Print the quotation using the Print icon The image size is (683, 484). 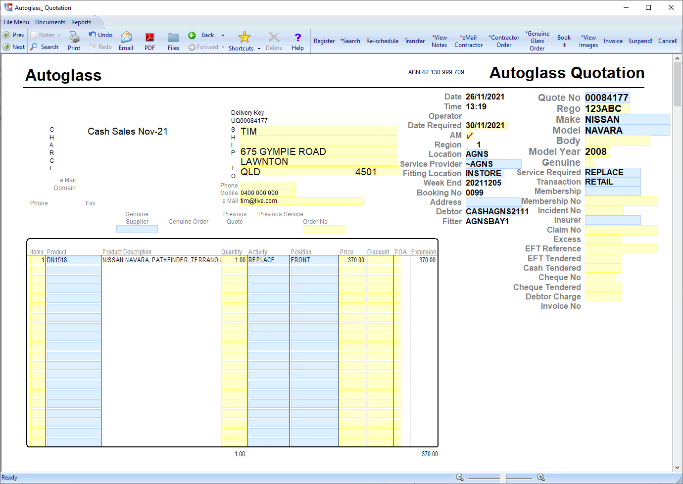74,41
